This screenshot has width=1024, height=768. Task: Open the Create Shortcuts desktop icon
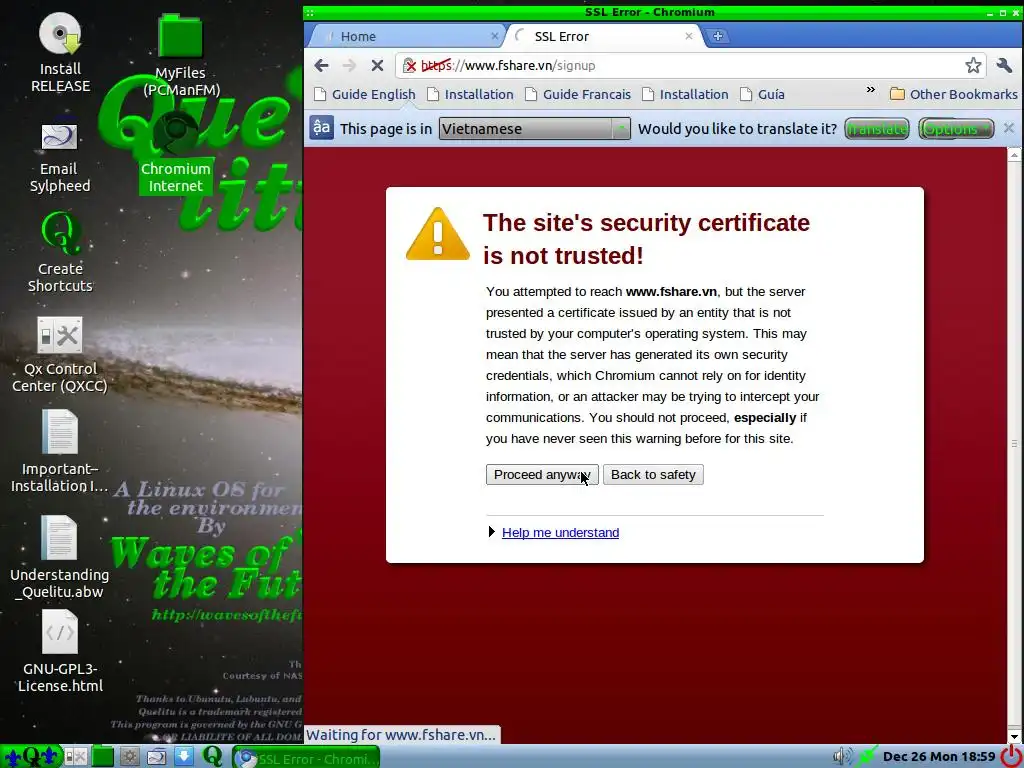coord(60,253)
